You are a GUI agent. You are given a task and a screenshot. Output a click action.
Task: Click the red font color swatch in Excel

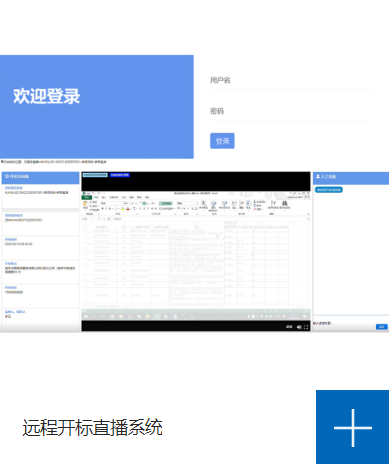pyautogui.click(x=128, y=209)
